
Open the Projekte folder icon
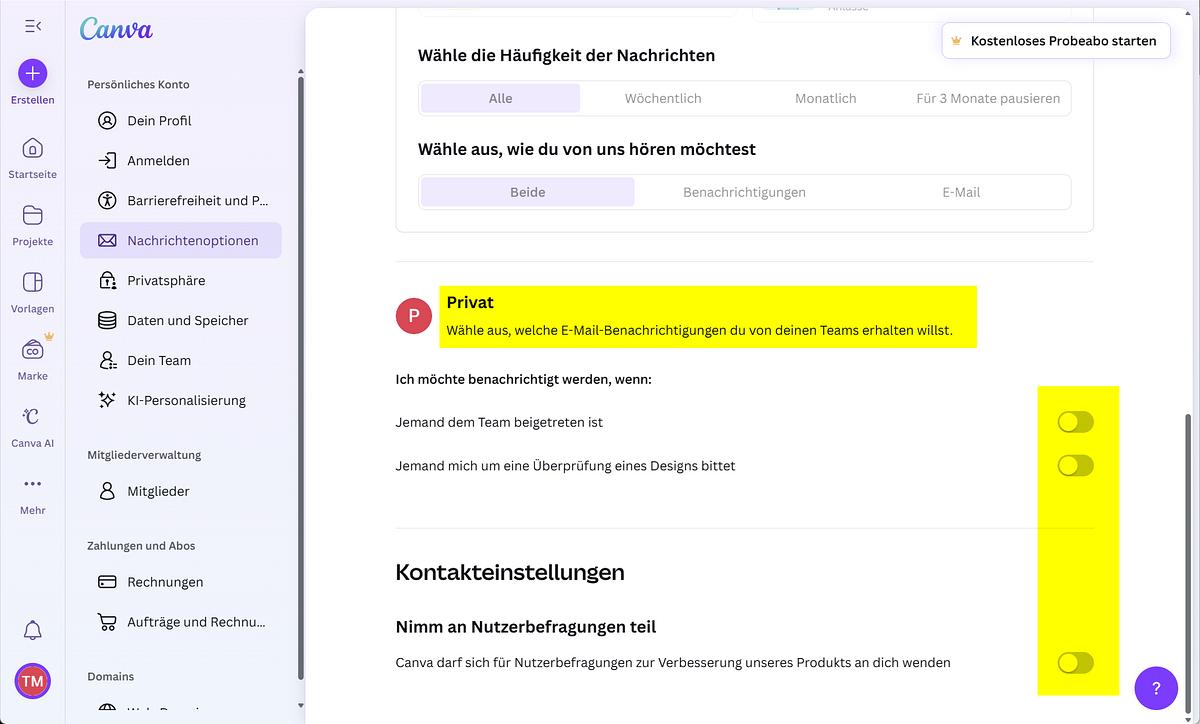pos(32,216)
